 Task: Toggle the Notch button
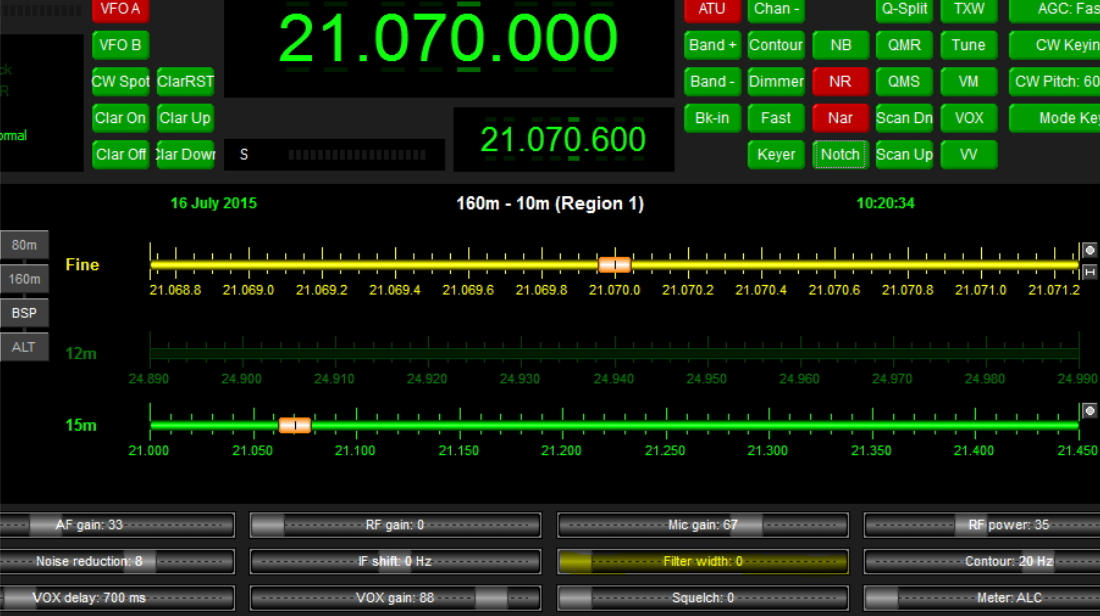[x=840, y=155]
